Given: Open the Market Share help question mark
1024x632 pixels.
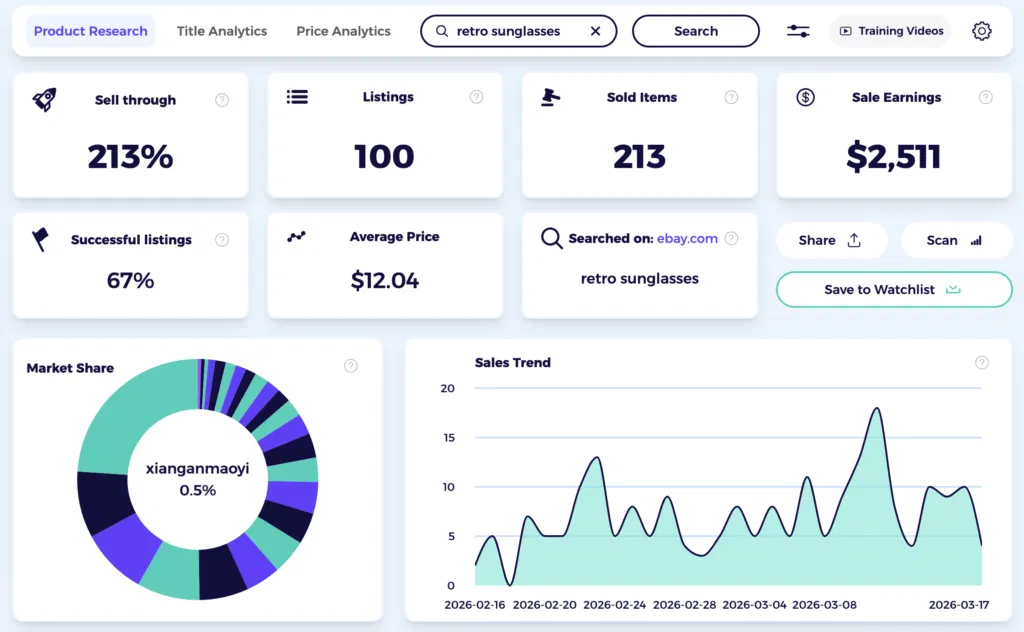Looking at the screenshot, I should [351, 366].
